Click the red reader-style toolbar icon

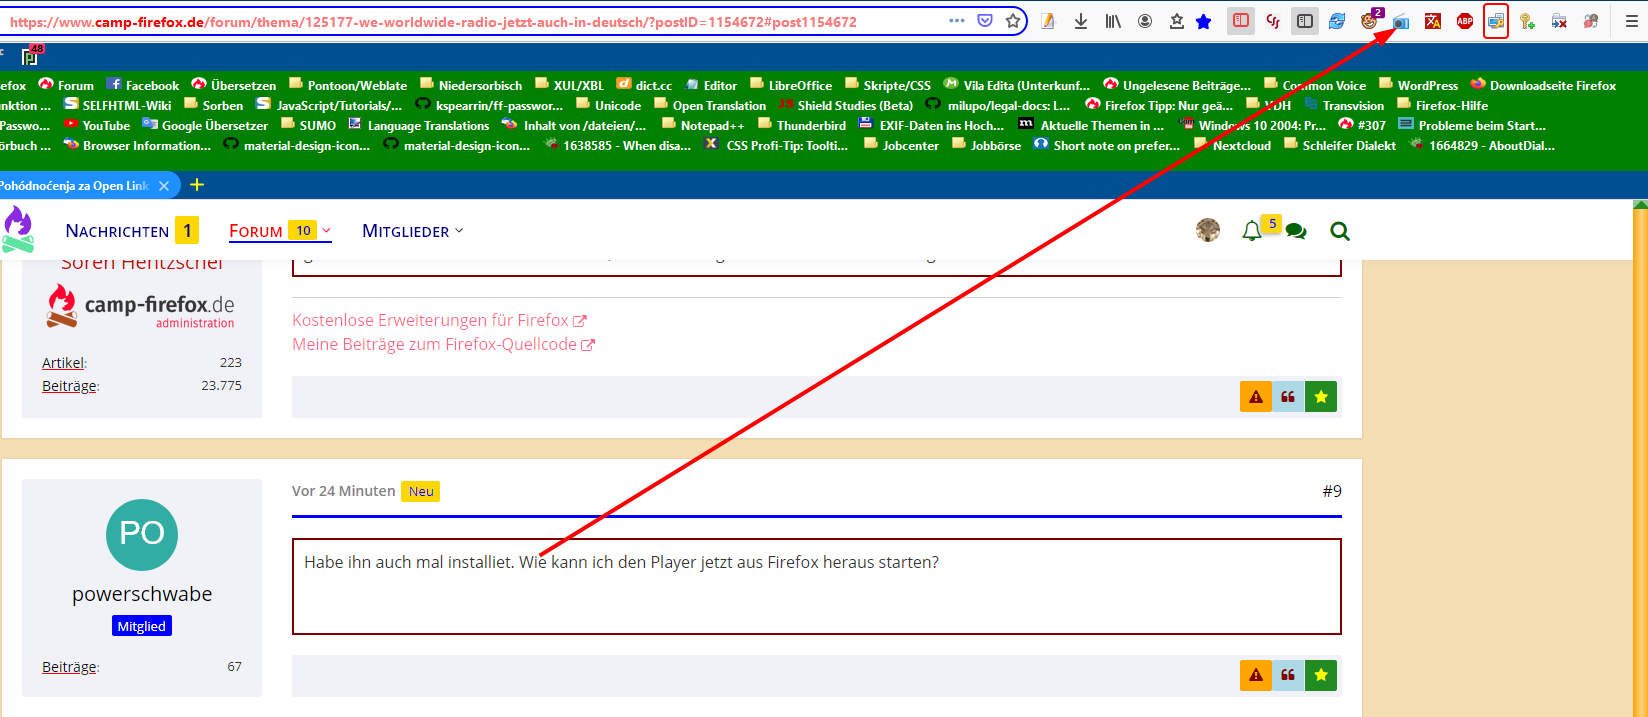1241,20
